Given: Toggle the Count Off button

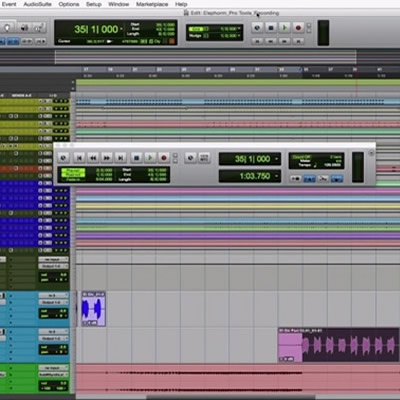Looking at the screenshot, I should point(301,157).
